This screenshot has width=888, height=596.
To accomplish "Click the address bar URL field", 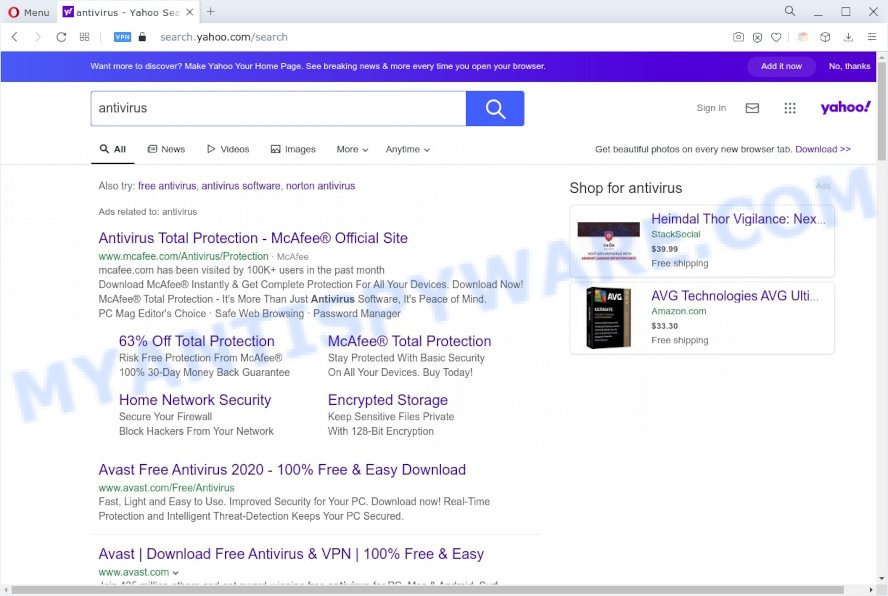I will tap(224, 37).
